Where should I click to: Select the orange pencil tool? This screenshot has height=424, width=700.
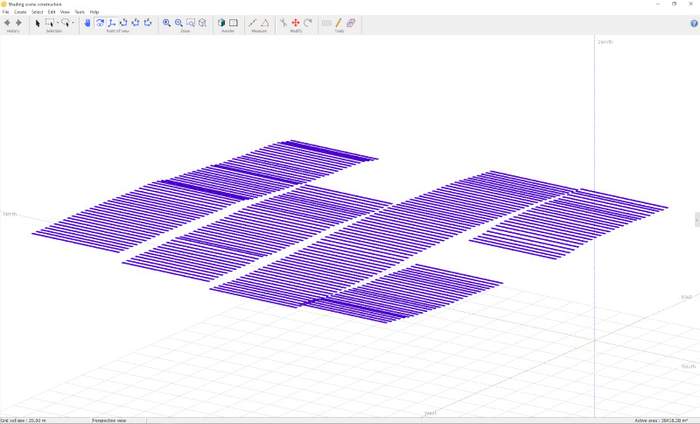tap(338, 23)
